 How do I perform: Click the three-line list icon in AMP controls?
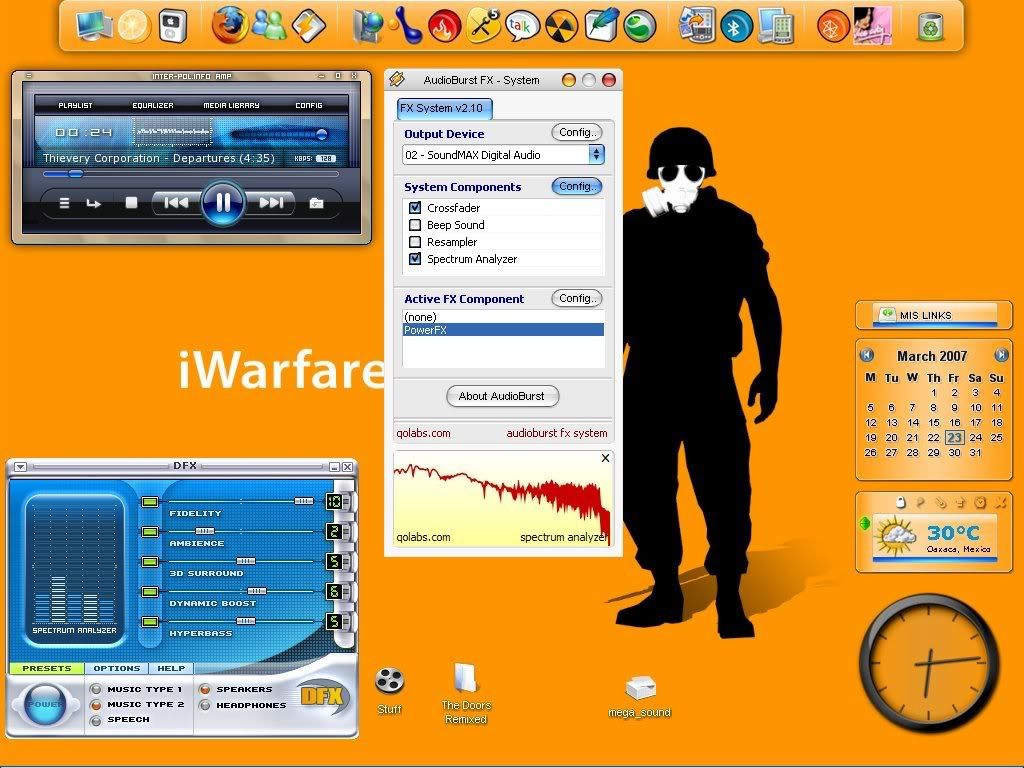pyautogui.click(x=64, y=203)
